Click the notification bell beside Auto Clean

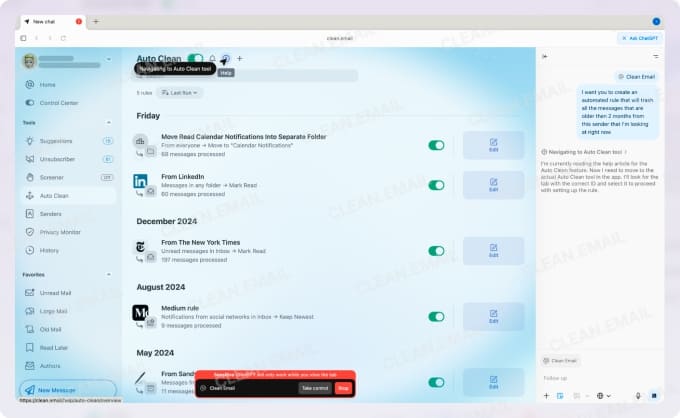(x=212, y=59)
